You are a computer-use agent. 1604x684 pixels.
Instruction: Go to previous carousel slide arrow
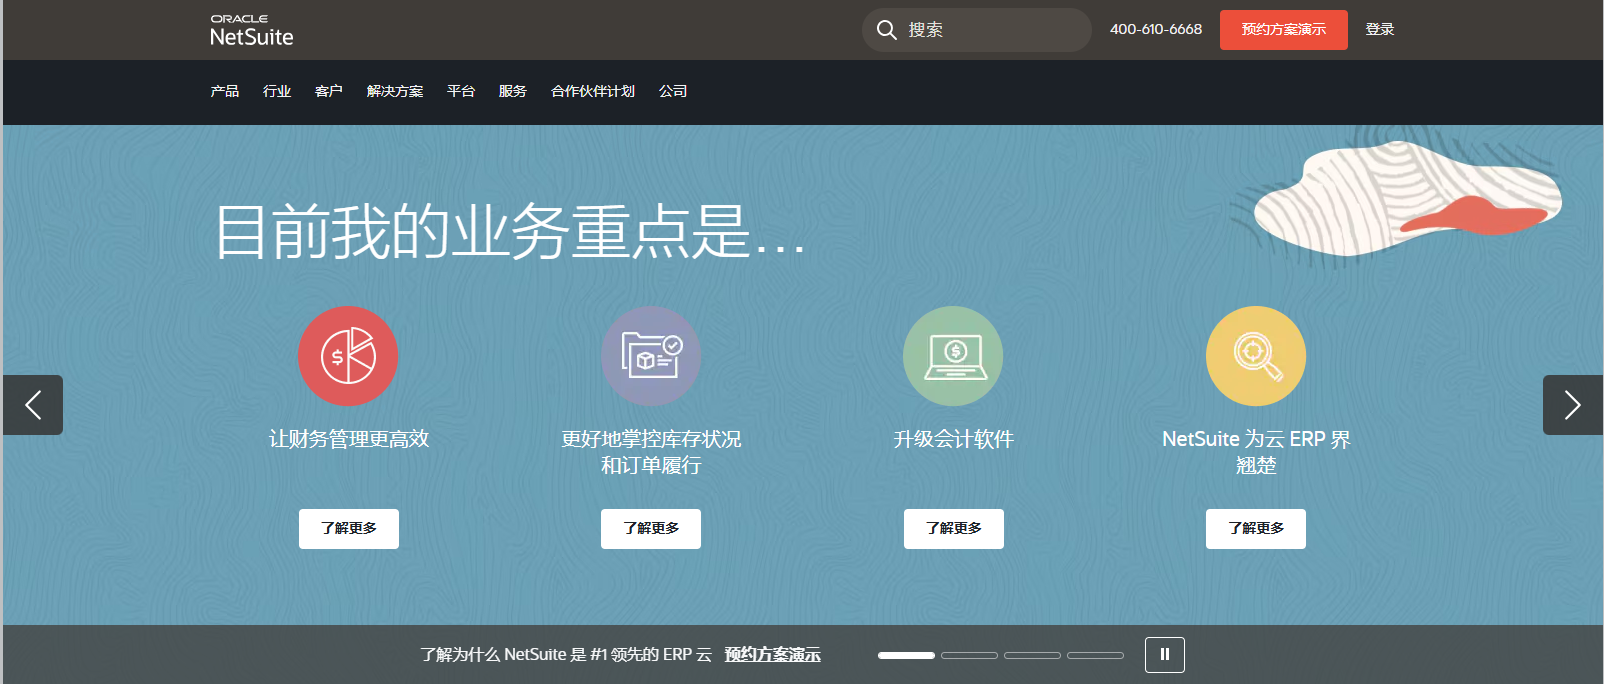point(33,405)
